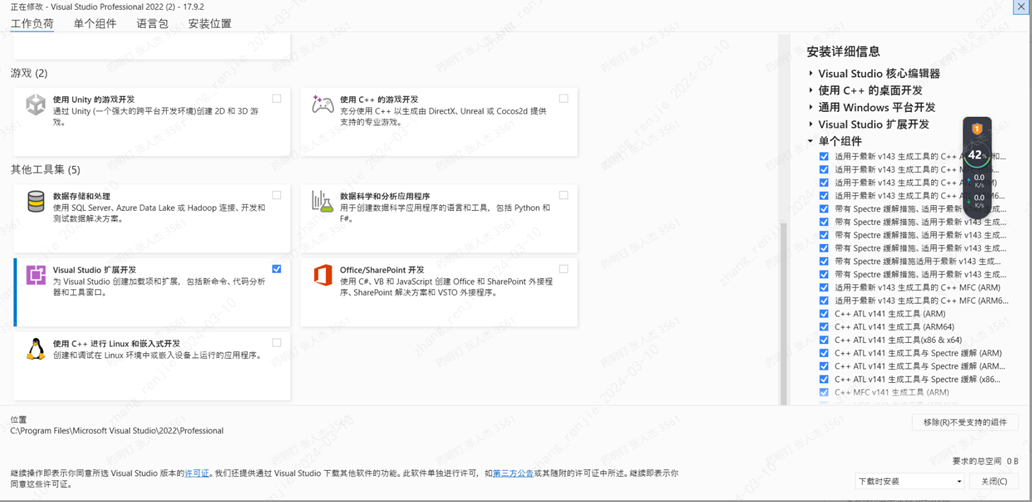This screenshot has width=1032, height=502.
Task: Click the Unity game development icon
Action: (36, 105)
